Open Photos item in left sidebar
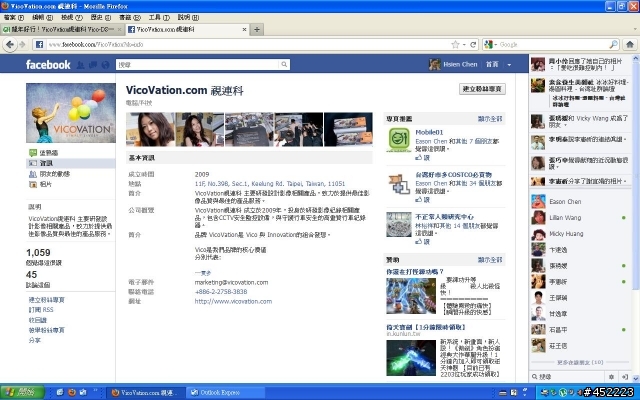The height and width of the screenshot is (400, 640). coord(46,184)
